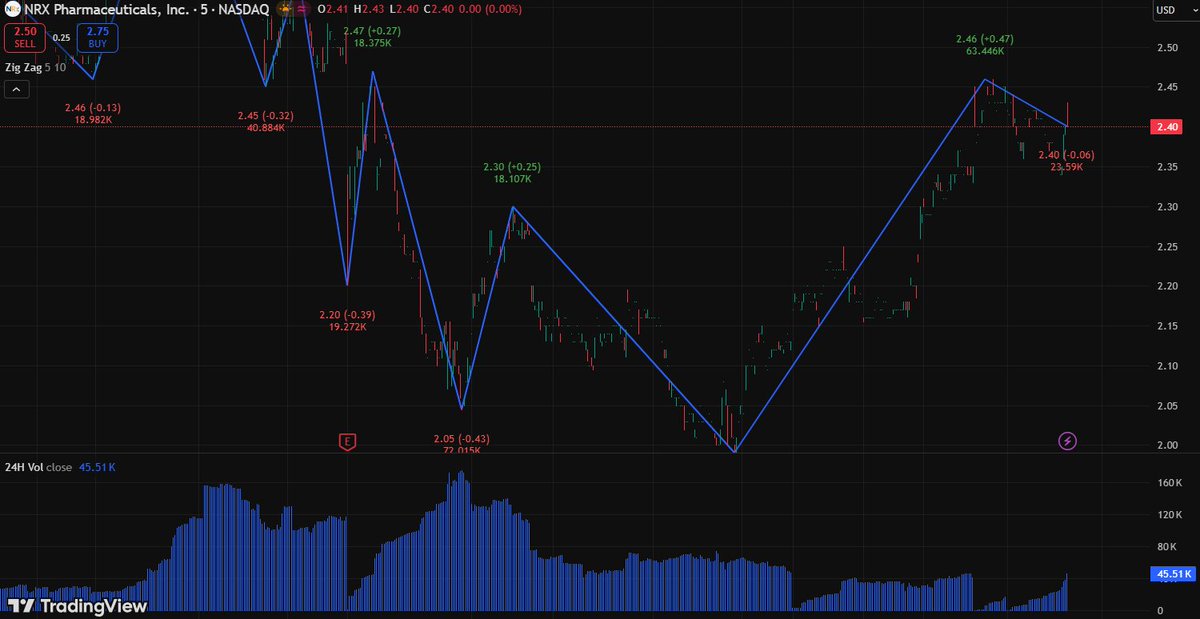
Task: Click the 2.46 (-0.13) zig zag label
Action: tap(93, 107)
